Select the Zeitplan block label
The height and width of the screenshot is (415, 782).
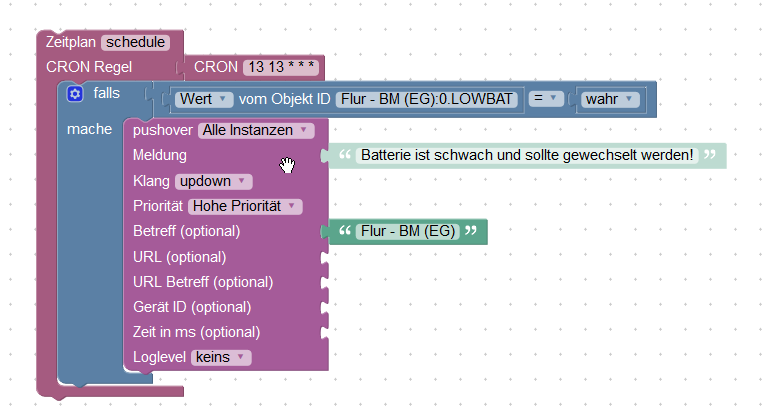click(x=70, y=42)
